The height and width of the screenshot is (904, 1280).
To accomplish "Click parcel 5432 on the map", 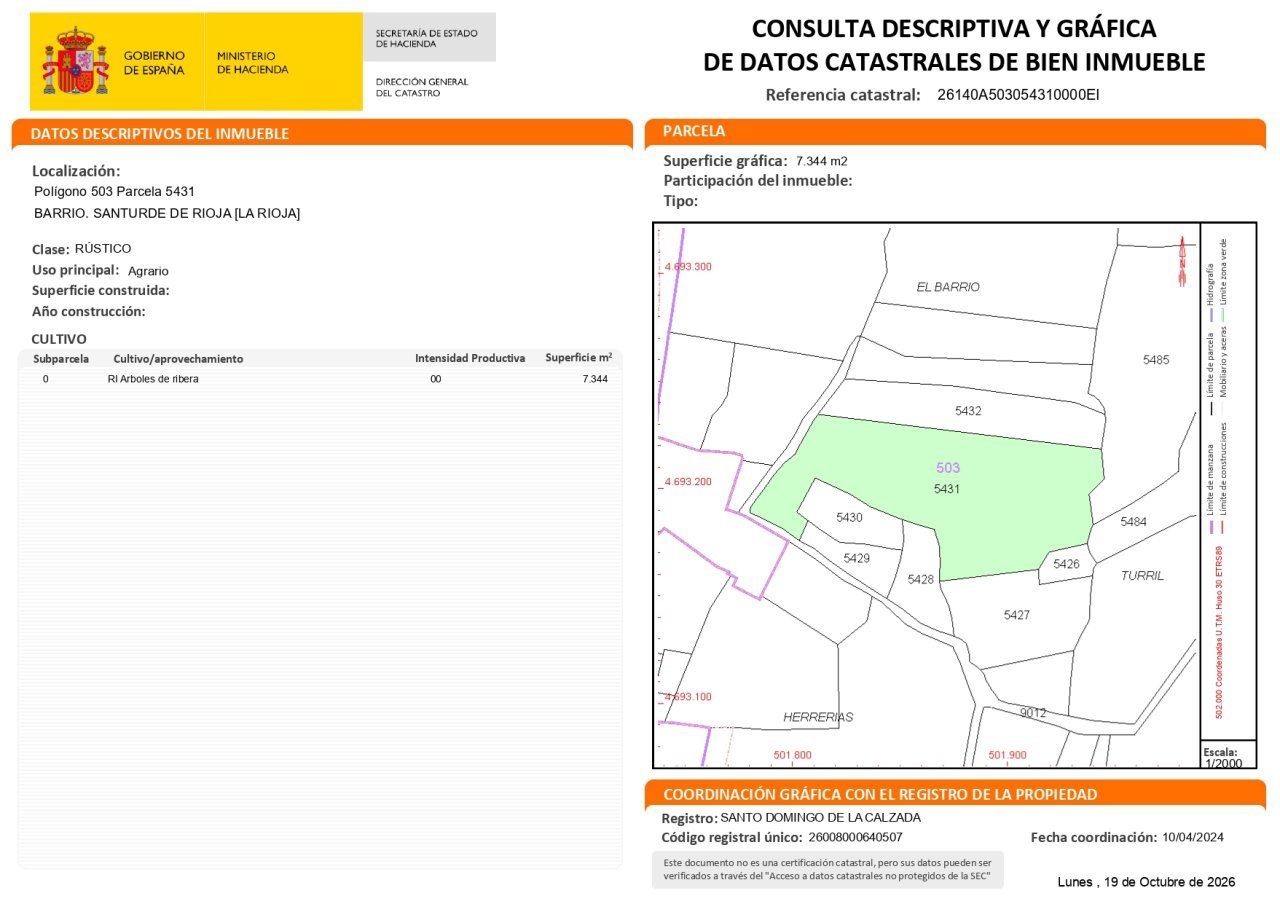I will pos(968,411).
